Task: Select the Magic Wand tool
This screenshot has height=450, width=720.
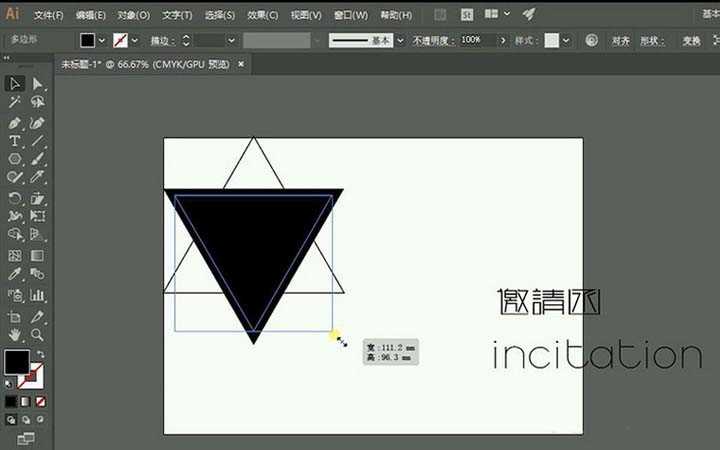Action: [x=15, y=102]
